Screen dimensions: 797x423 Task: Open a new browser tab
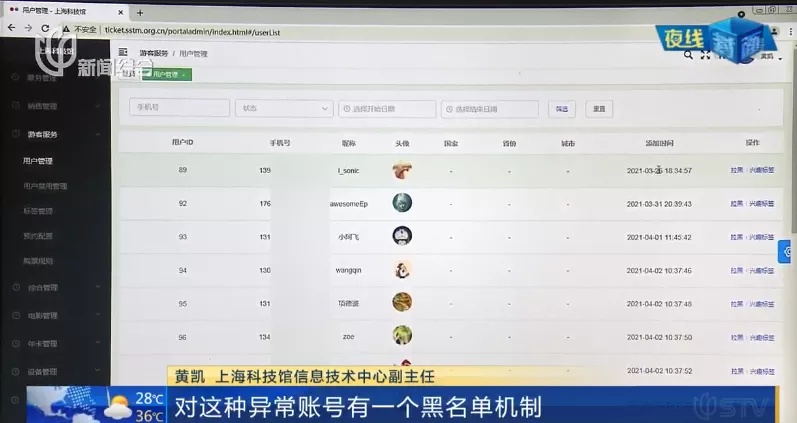point(140,13)
